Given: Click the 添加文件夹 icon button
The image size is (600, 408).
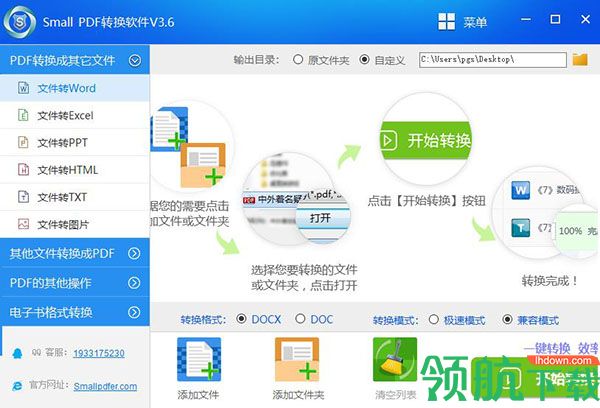Looking at the screenshot, I should pos(297,359).
